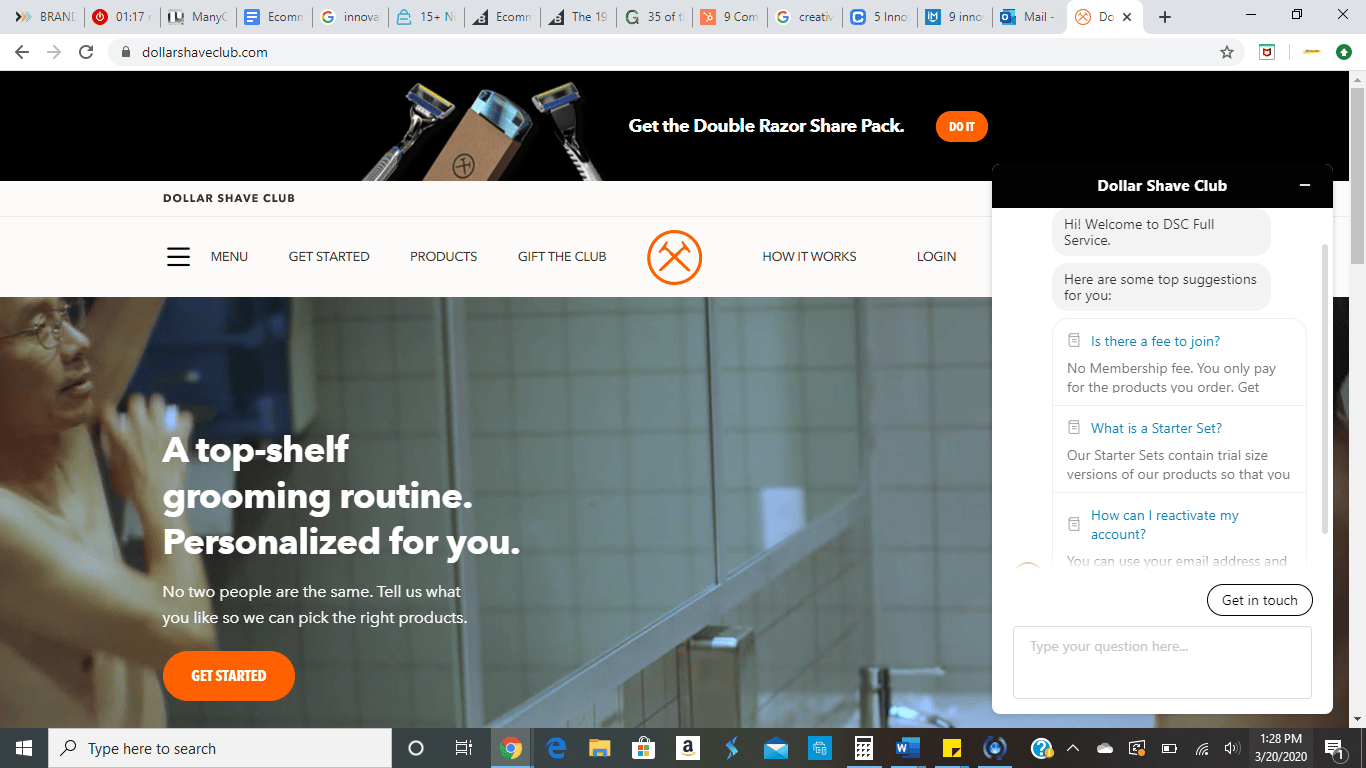The height and width of the screenshot is (768, 1366).
Task: Switch to the Mail browser tab
Action: 1030,17
